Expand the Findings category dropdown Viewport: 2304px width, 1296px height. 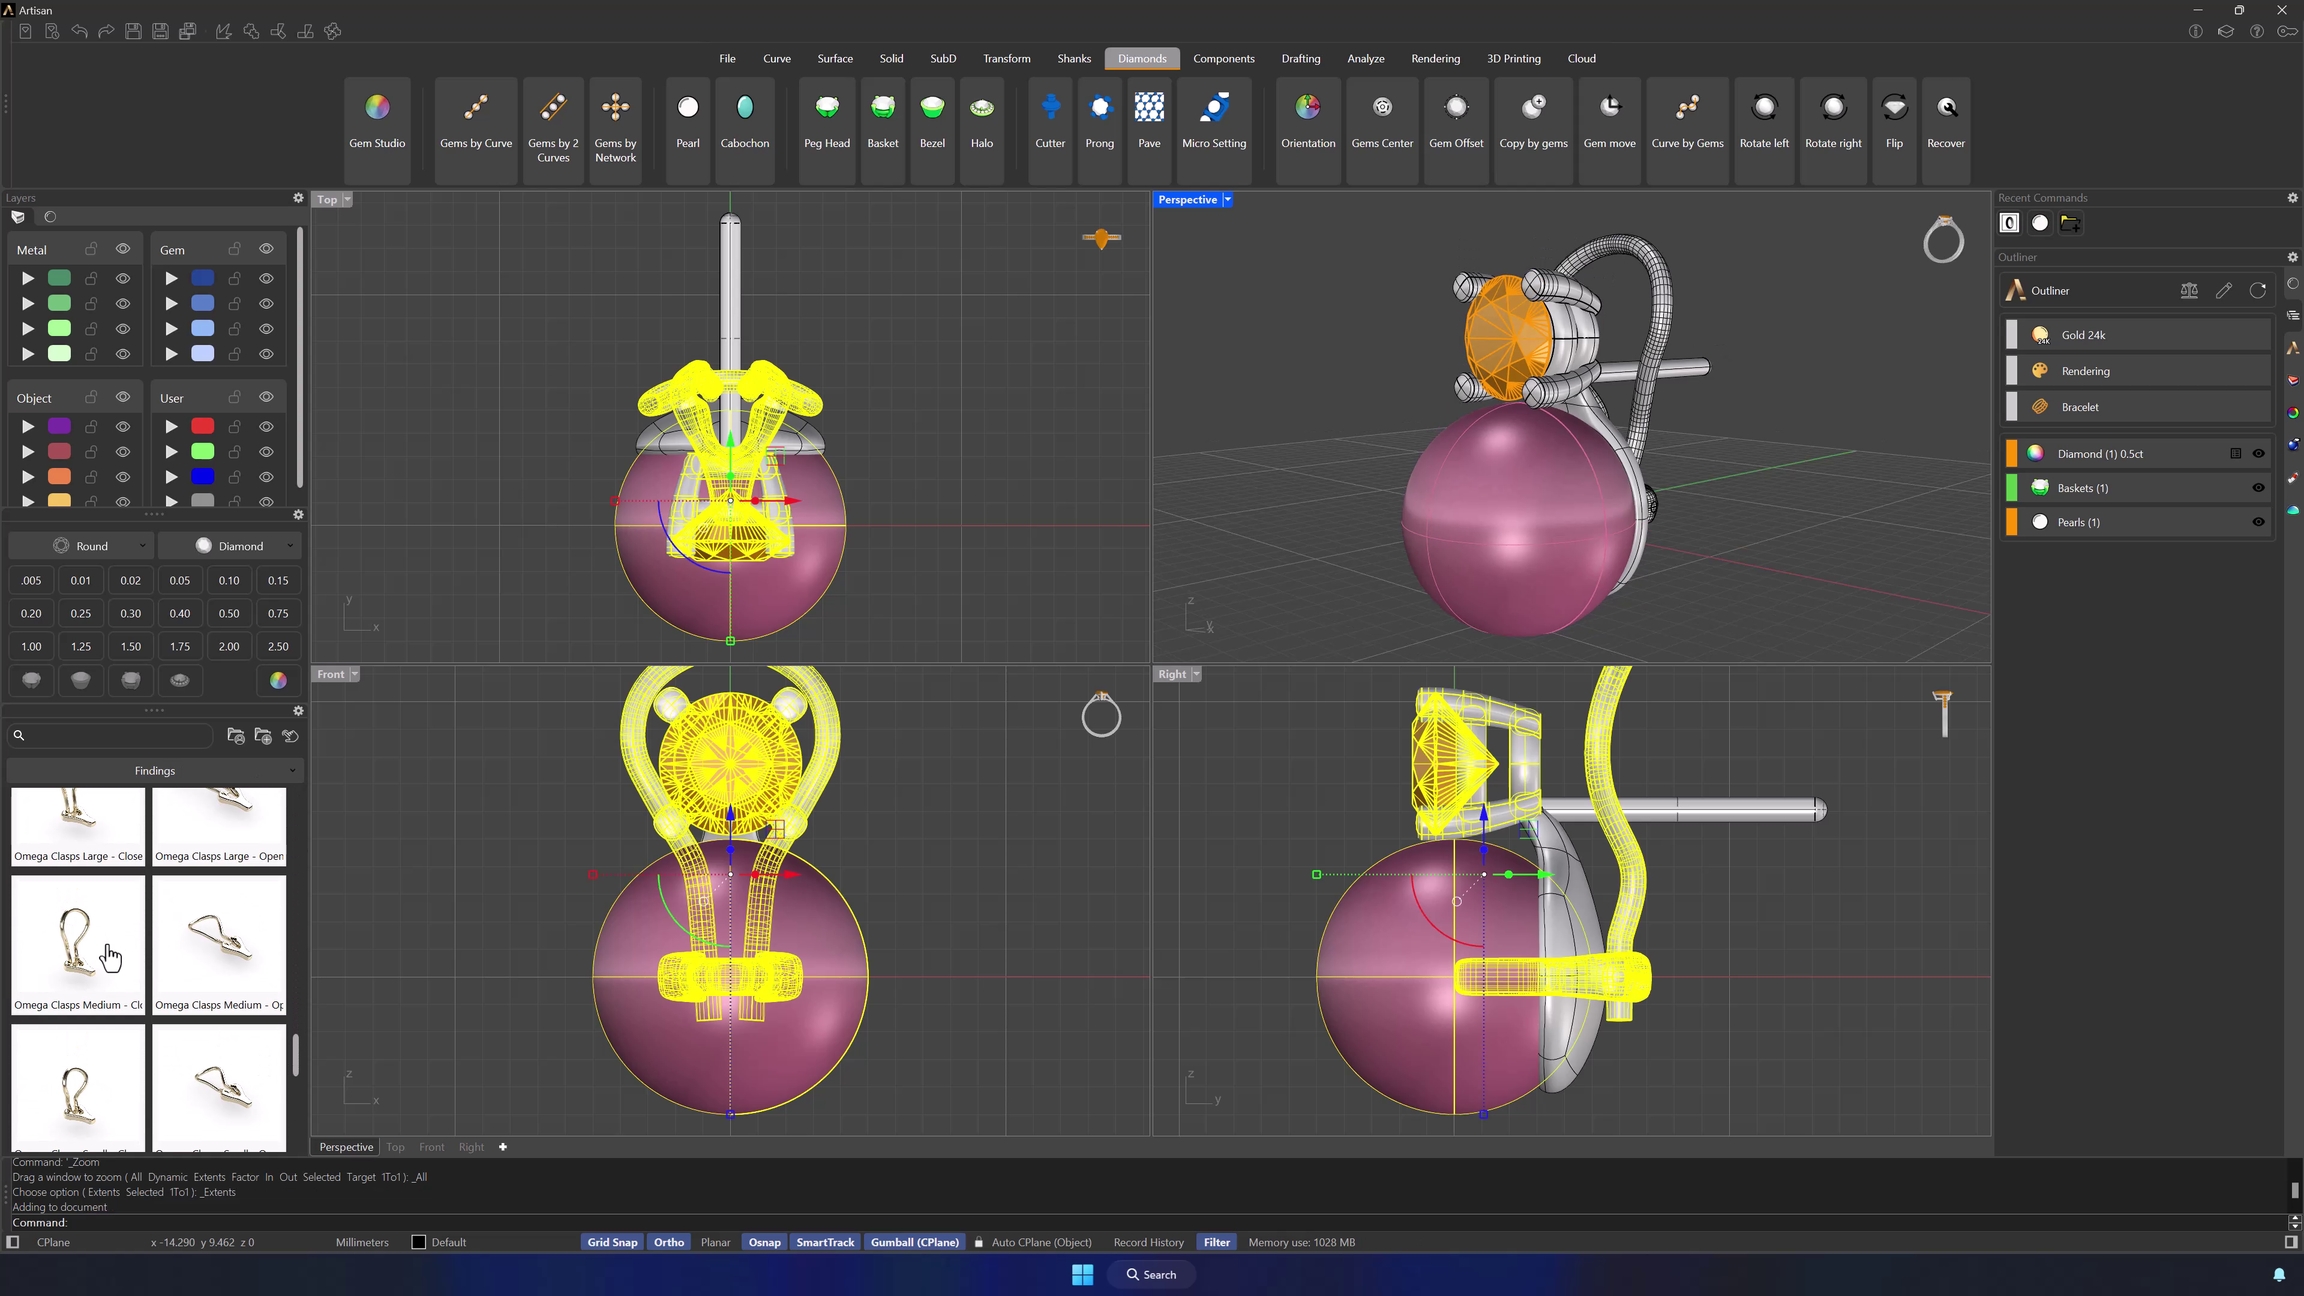(155, 771)
